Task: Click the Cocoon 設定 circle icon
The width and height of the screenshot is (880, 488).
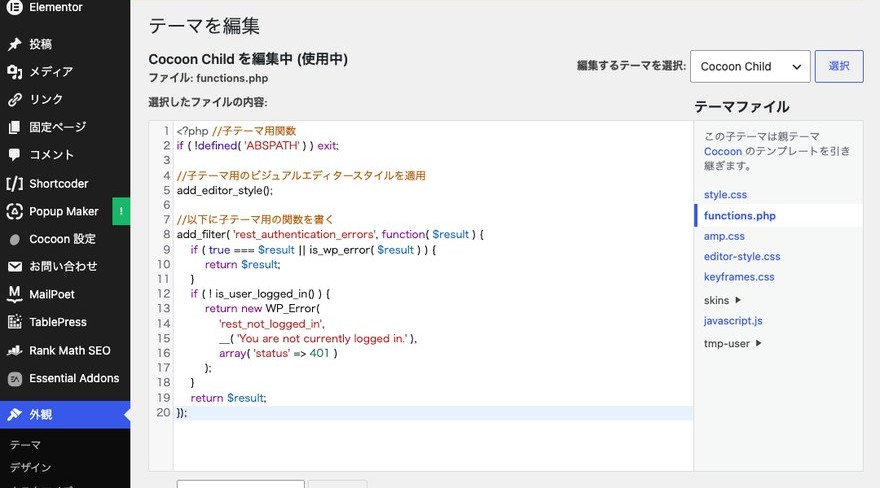Action: 15,240
